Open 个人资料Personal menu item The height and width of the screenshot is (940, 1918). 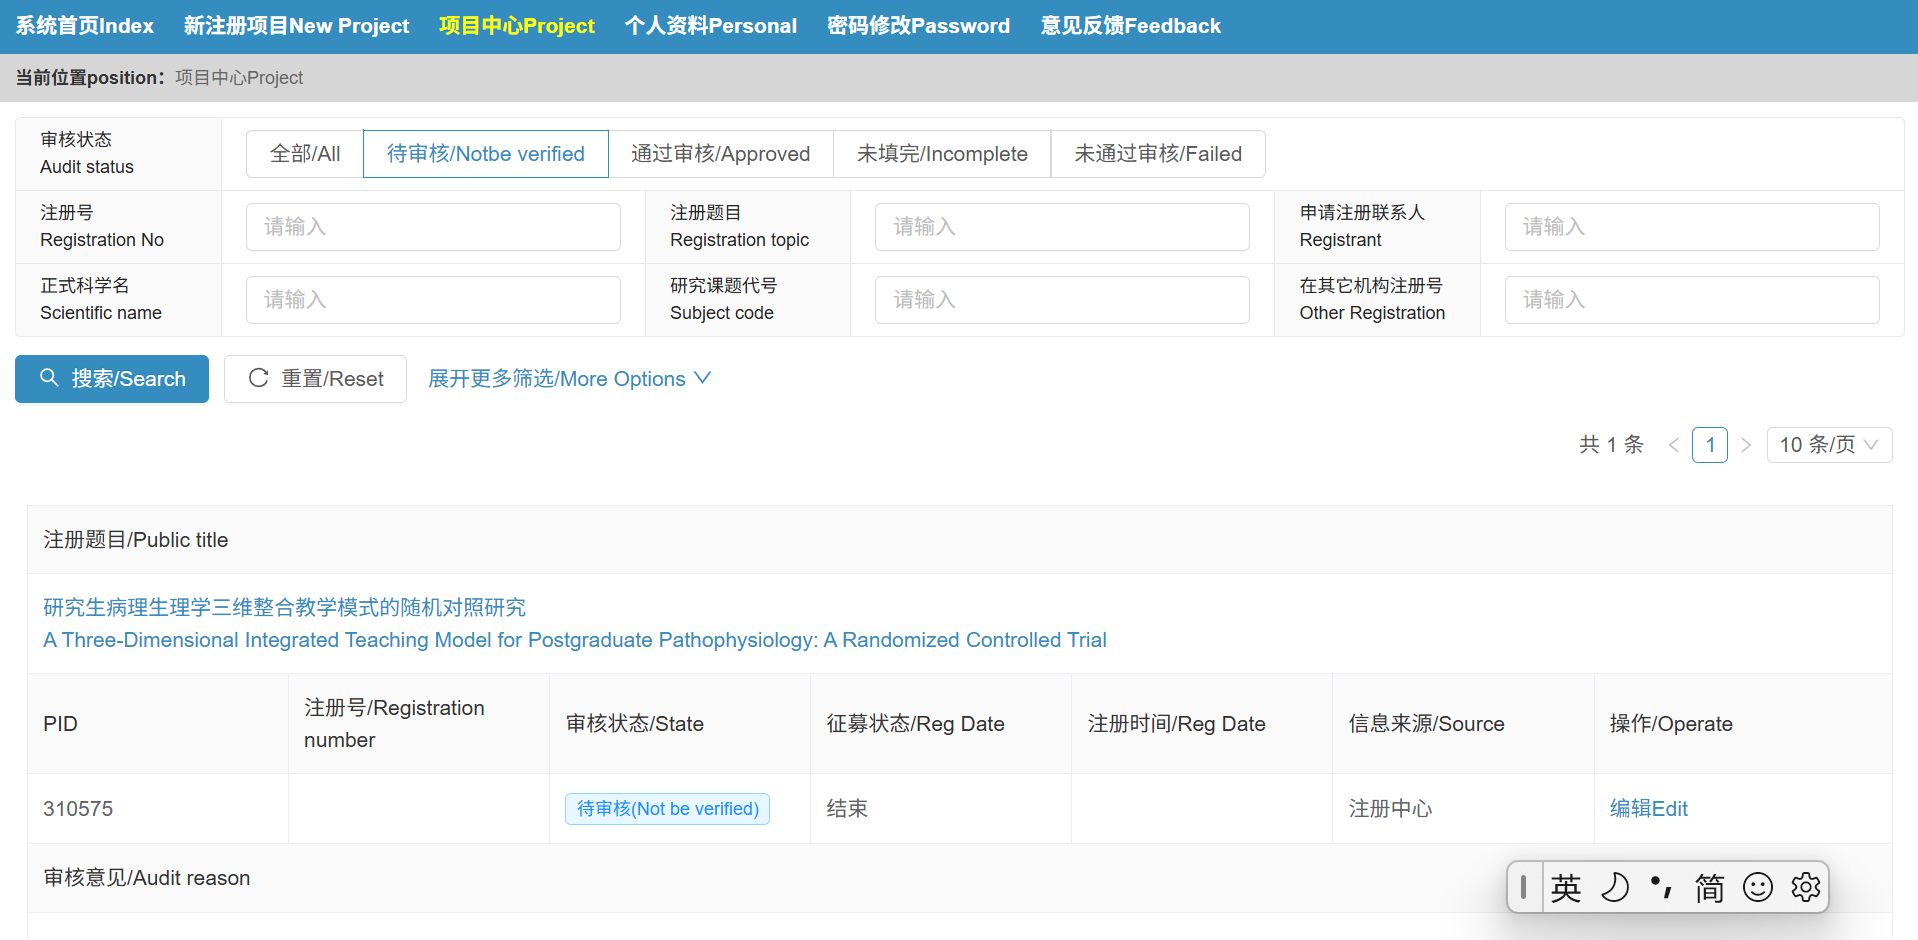[x=710, y=26]
